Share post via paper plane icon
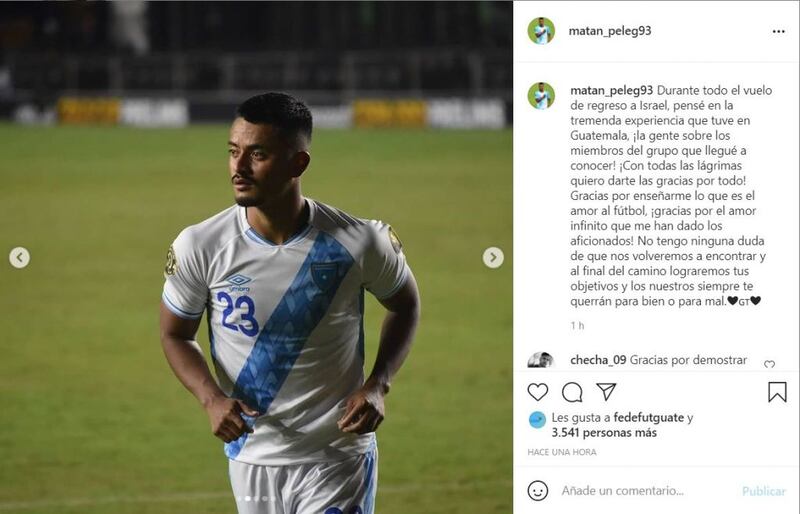Viewport: 800px width, 514px height. [x=606, y=391]
